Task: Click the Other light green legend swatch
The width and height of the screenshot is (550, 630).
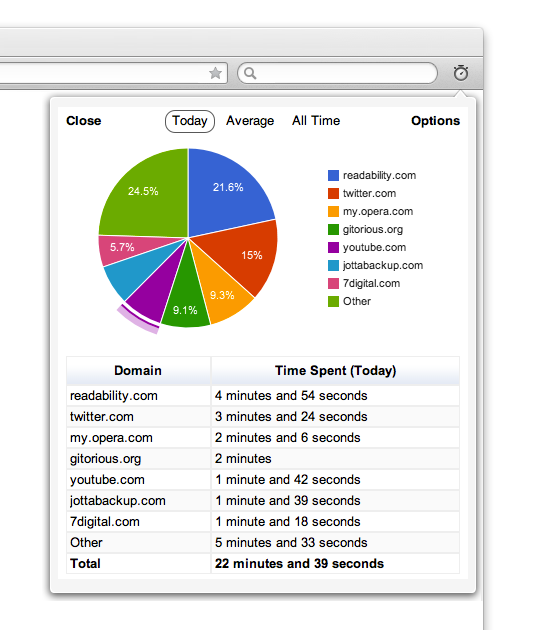Action: click(333, 301)
